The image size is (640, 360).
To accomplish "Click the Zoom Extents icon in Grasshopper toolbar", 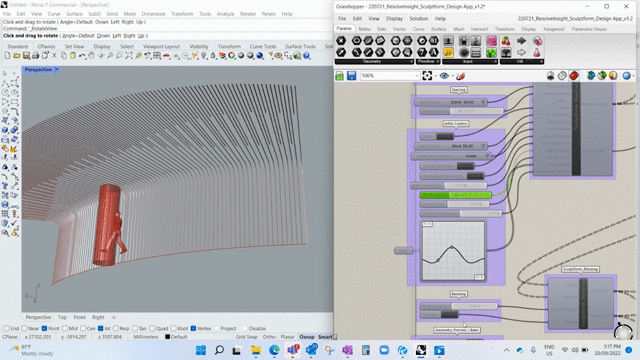I will tap(427, 76).
